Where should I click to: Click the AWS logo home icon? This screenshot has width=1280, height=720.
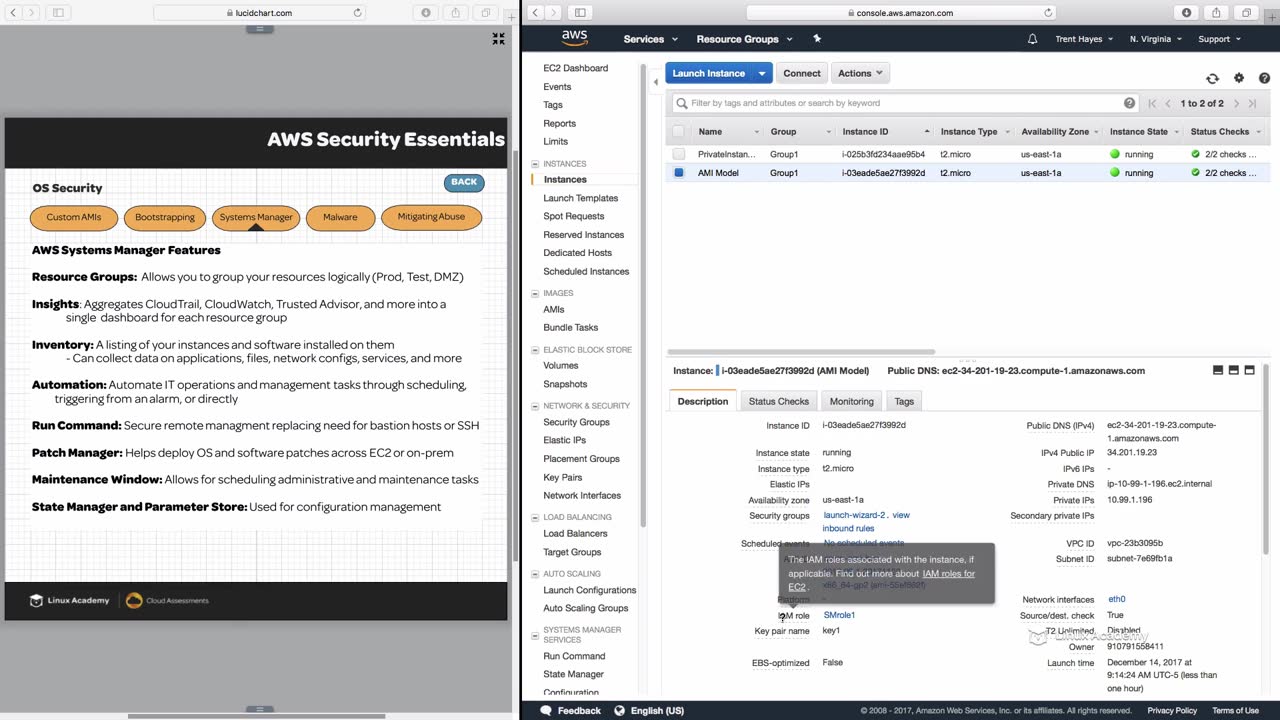click(574, 38)
